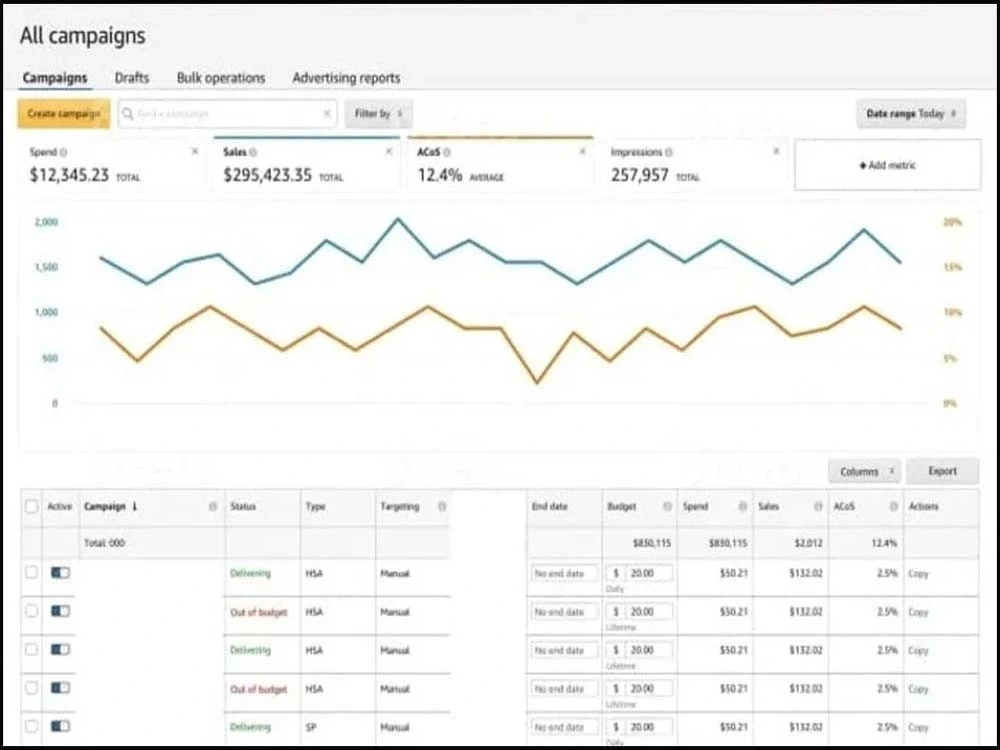Clear the campaign search box with X
Image resolution: width=1000 pixels, height=750 pixels.
click(x=327, y=114)
